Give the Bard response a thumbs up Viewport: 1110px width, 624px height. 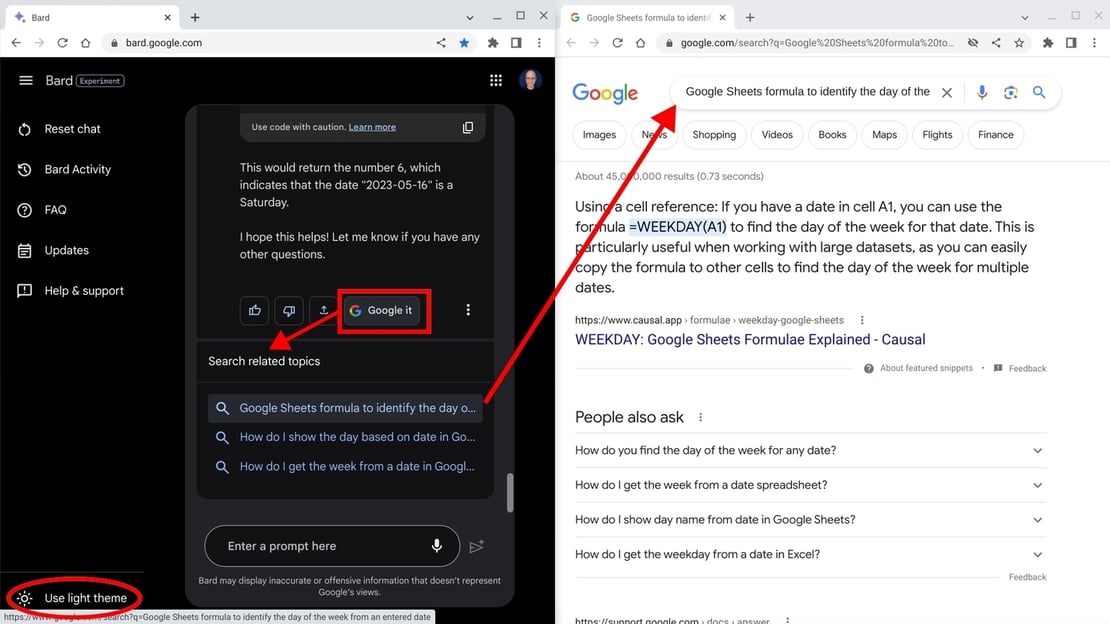(253, 310)
